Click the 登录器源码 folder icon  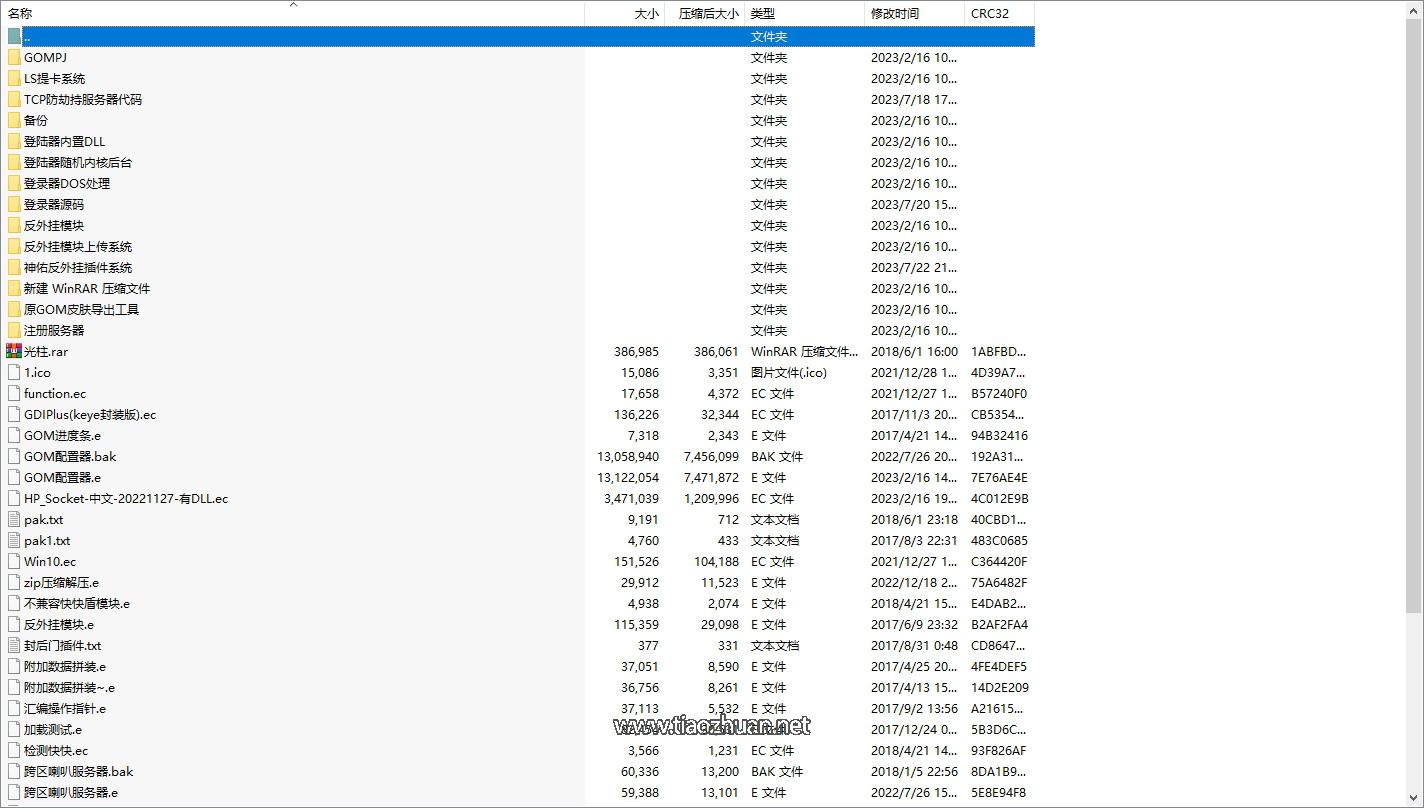coord(14,204)
